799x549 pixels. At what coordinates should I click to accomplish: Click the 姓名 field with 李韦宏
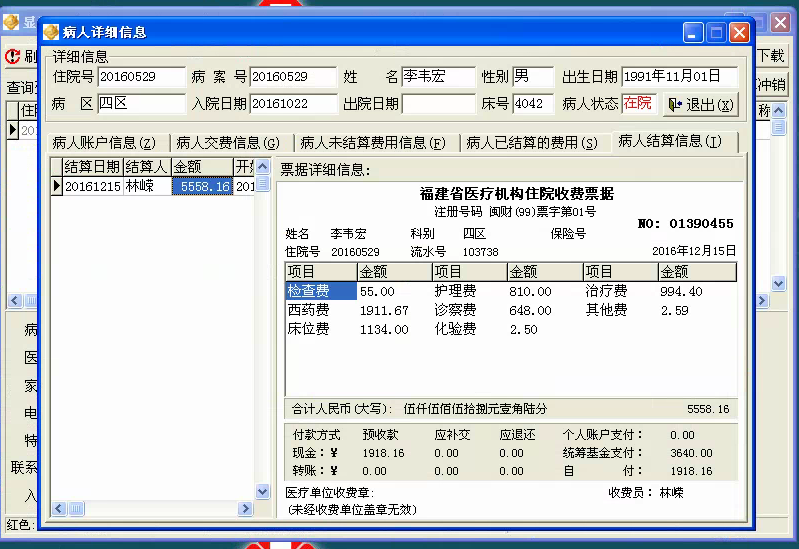tap(438, 77)
